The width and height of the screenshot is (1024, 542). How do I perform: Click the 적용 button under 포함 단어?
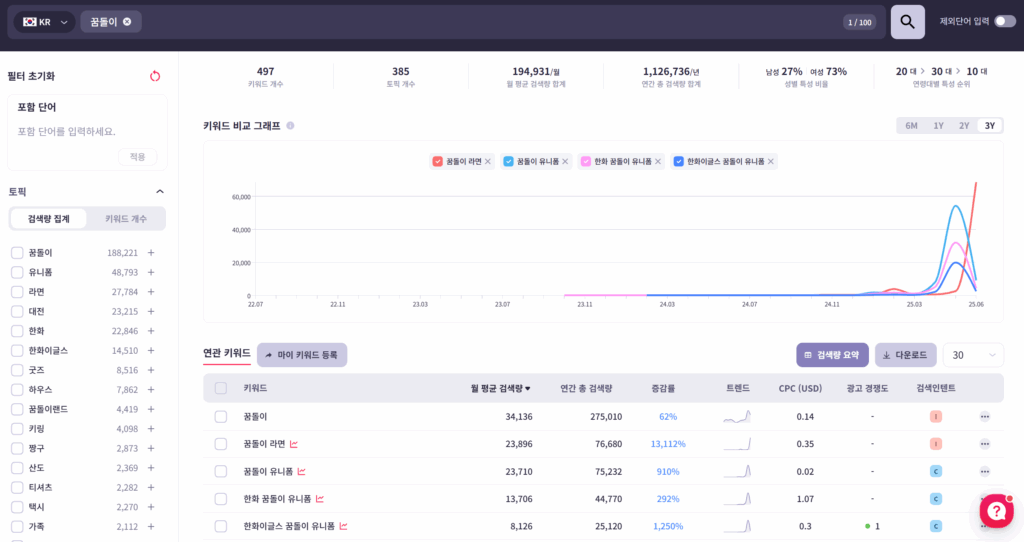click(137, 157)
